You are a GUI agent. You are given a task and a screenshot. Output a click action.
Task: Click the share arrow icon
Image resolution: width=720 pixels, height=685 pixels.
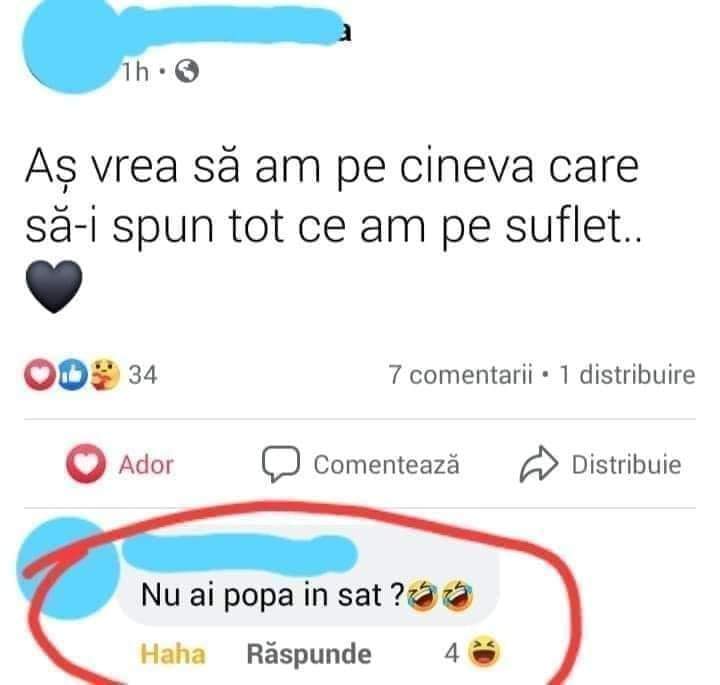[x=539, y=464]
